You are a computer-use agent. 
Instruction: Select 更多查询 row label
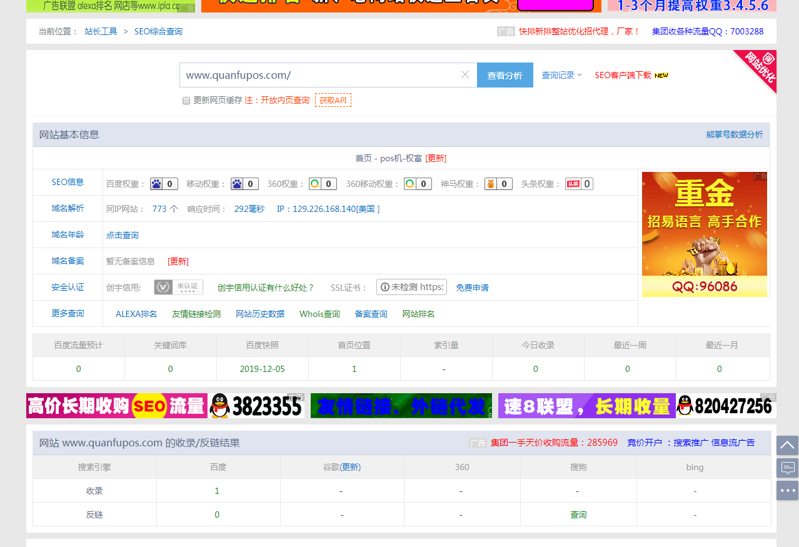pyautogui.click(x=68, y=314)
